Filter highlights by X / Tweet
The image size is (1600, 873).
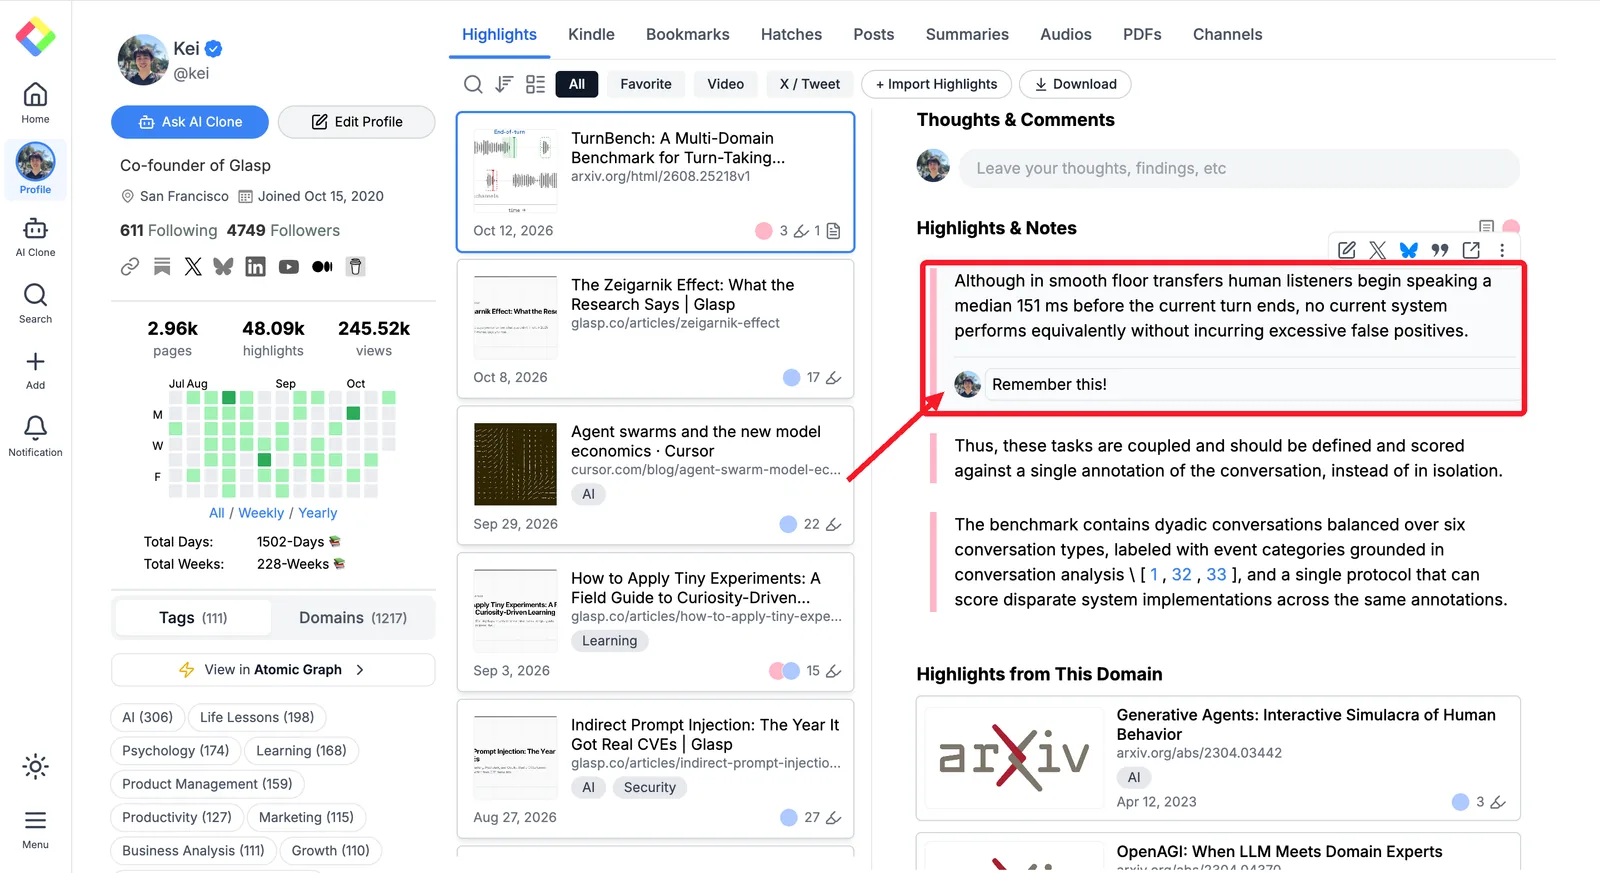(x=810, y=84)
